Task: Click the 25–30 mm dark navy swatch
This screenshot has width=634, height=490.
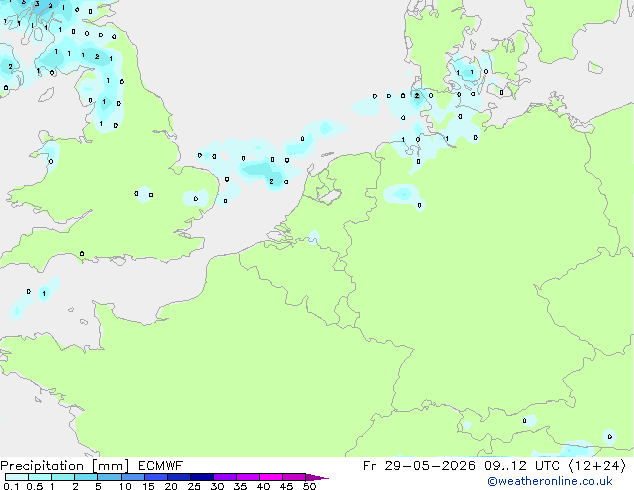Action: (202, 477)
